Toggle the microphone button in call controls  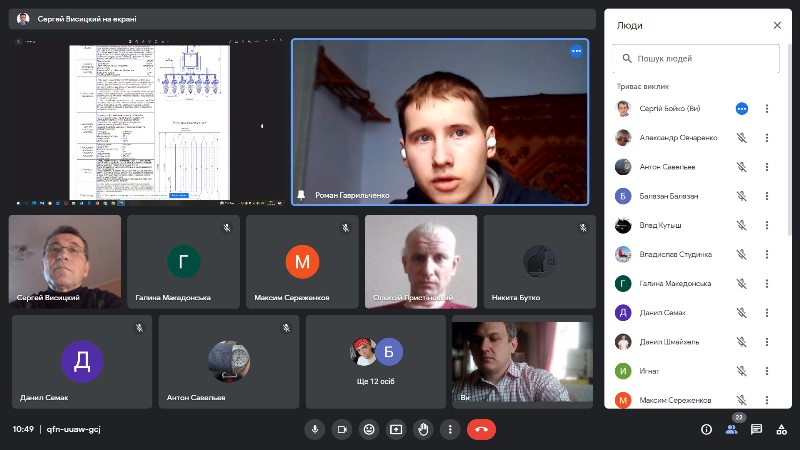(x=315, y=429)
